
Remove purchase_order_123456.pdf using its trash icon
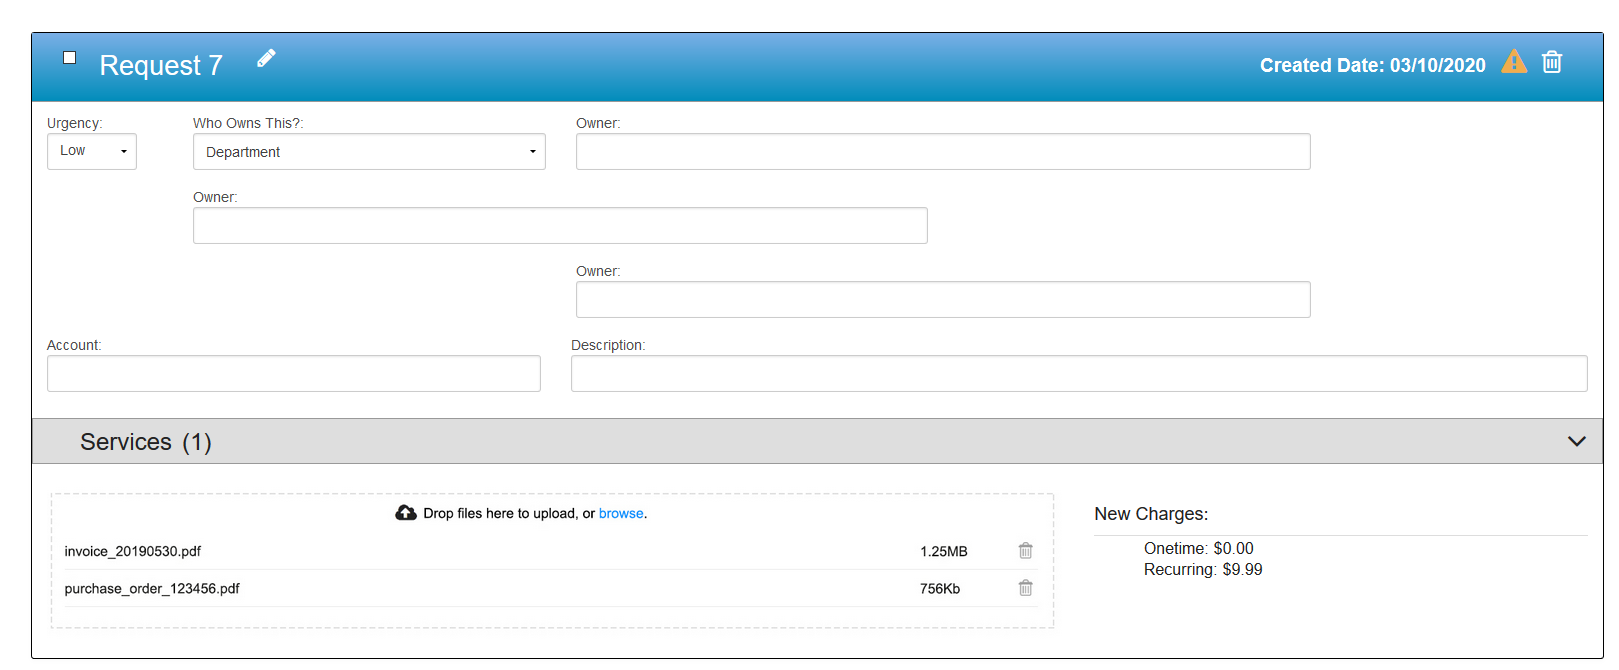pyautogui.click(x=1025, y=588)
